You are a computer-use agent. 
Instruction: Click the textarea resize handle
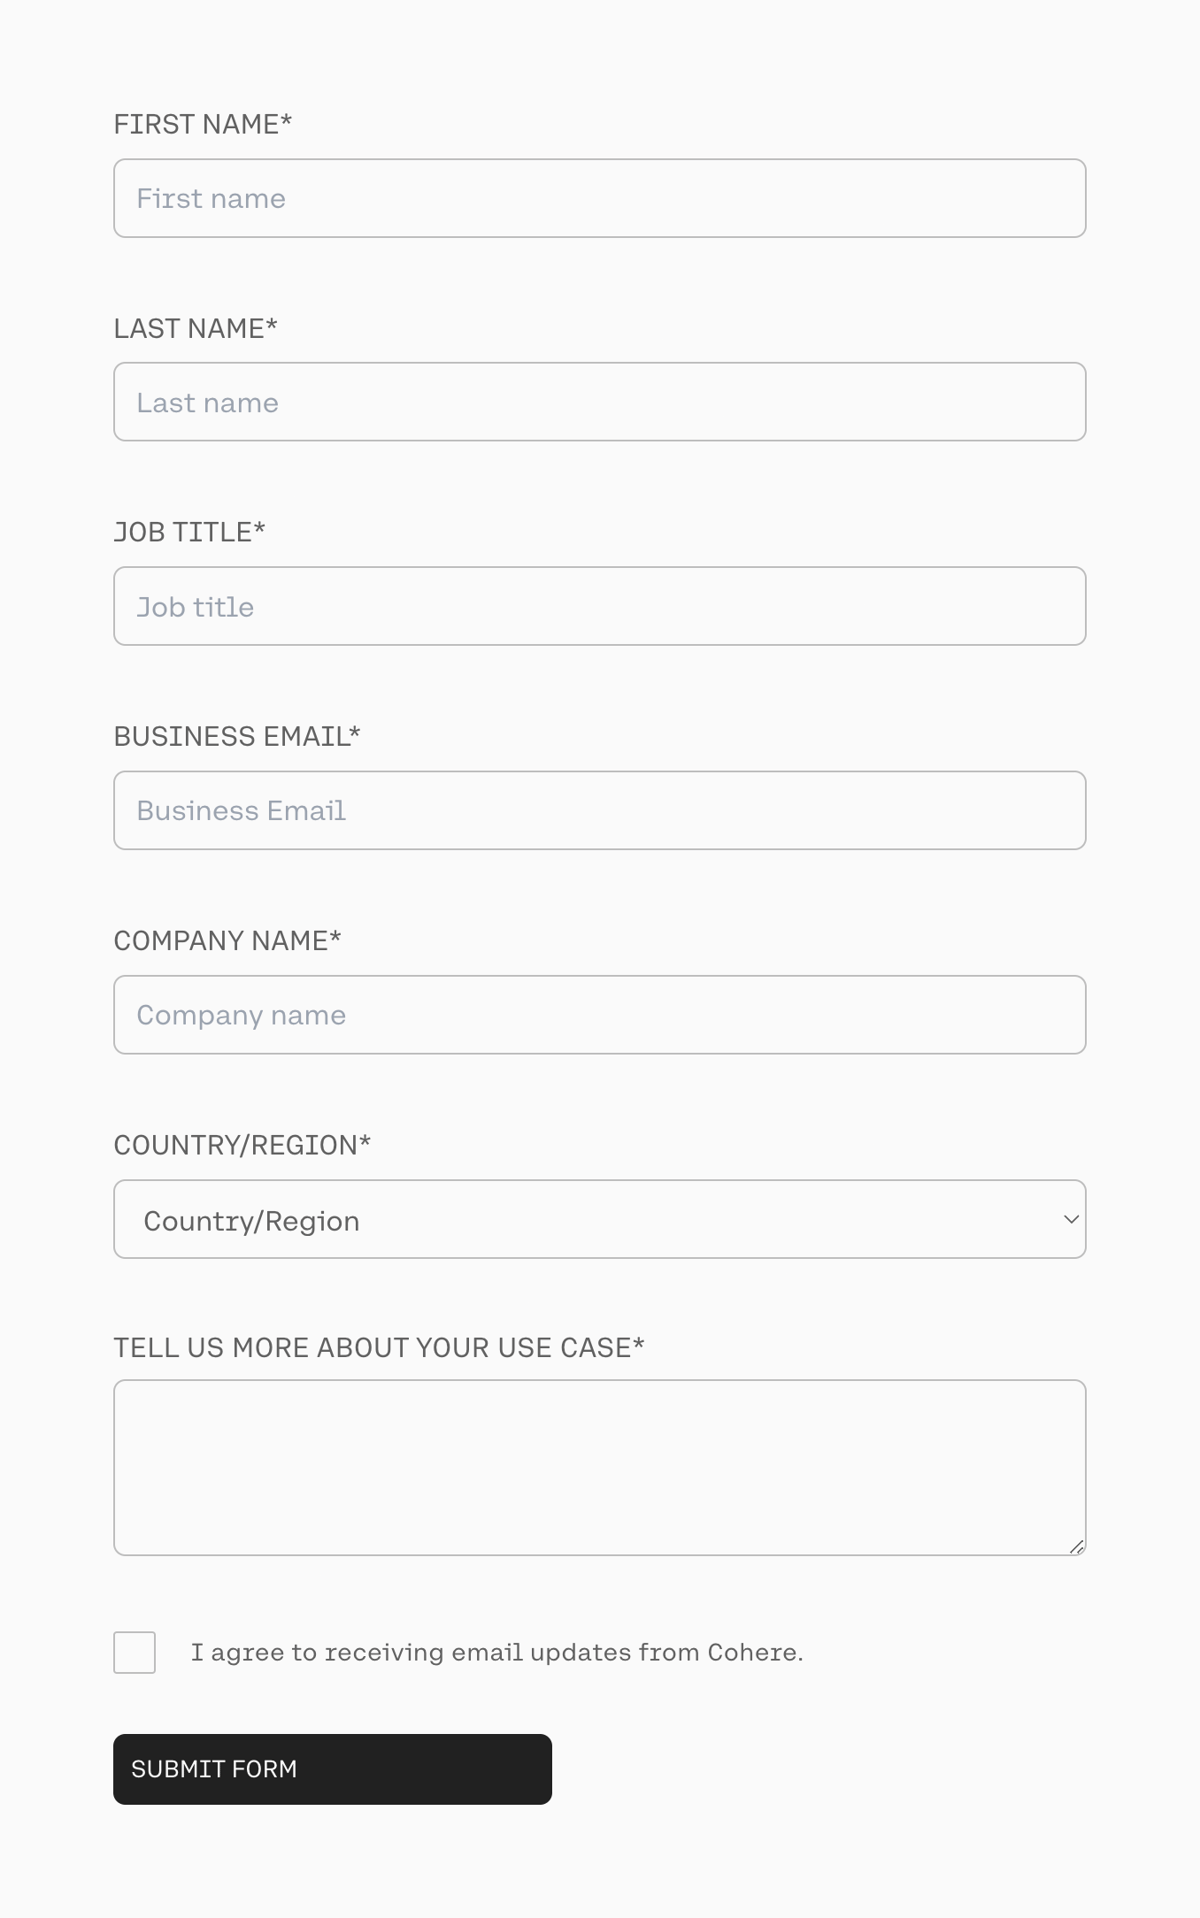click(x=1078, y=1548)
